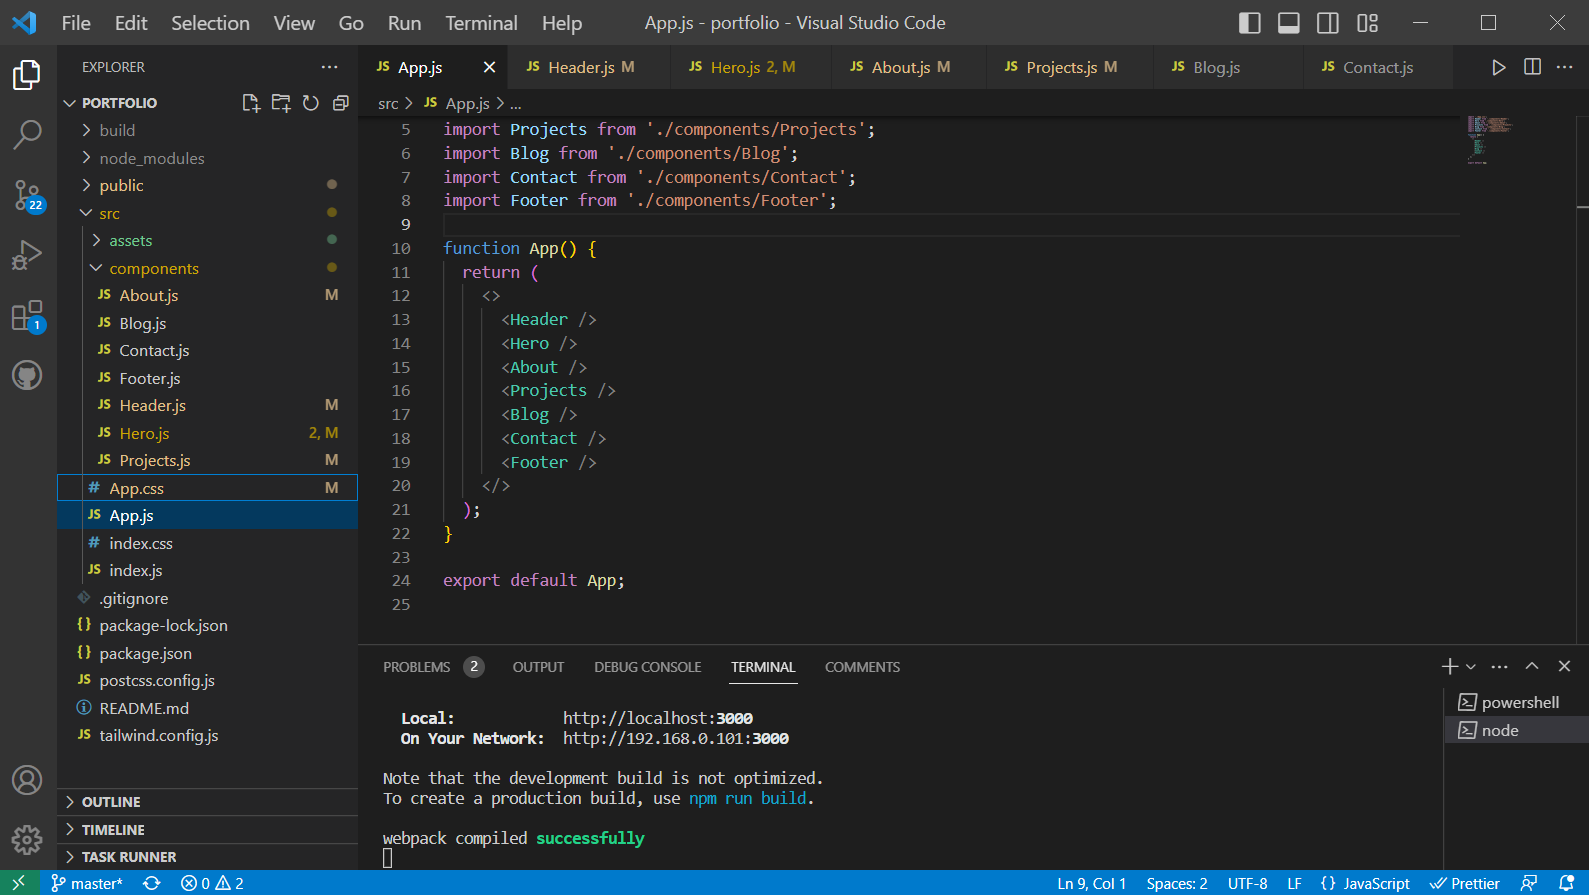Click Ln 9, Col 1 position indicator
1589x895 pixels.
click(x=1091, y=883)
